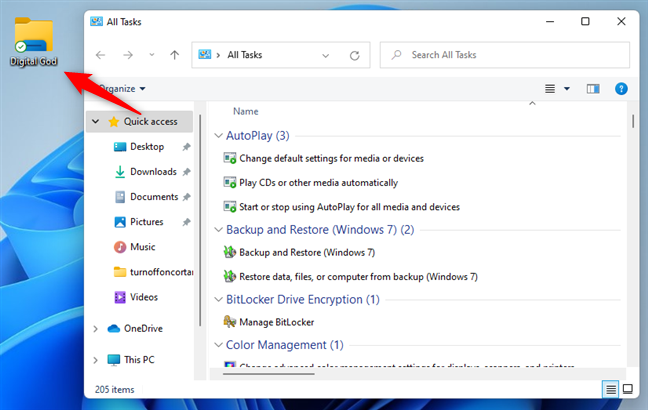Select Videos in the navigation pane
Screen dimensions: 648x410
144,297
